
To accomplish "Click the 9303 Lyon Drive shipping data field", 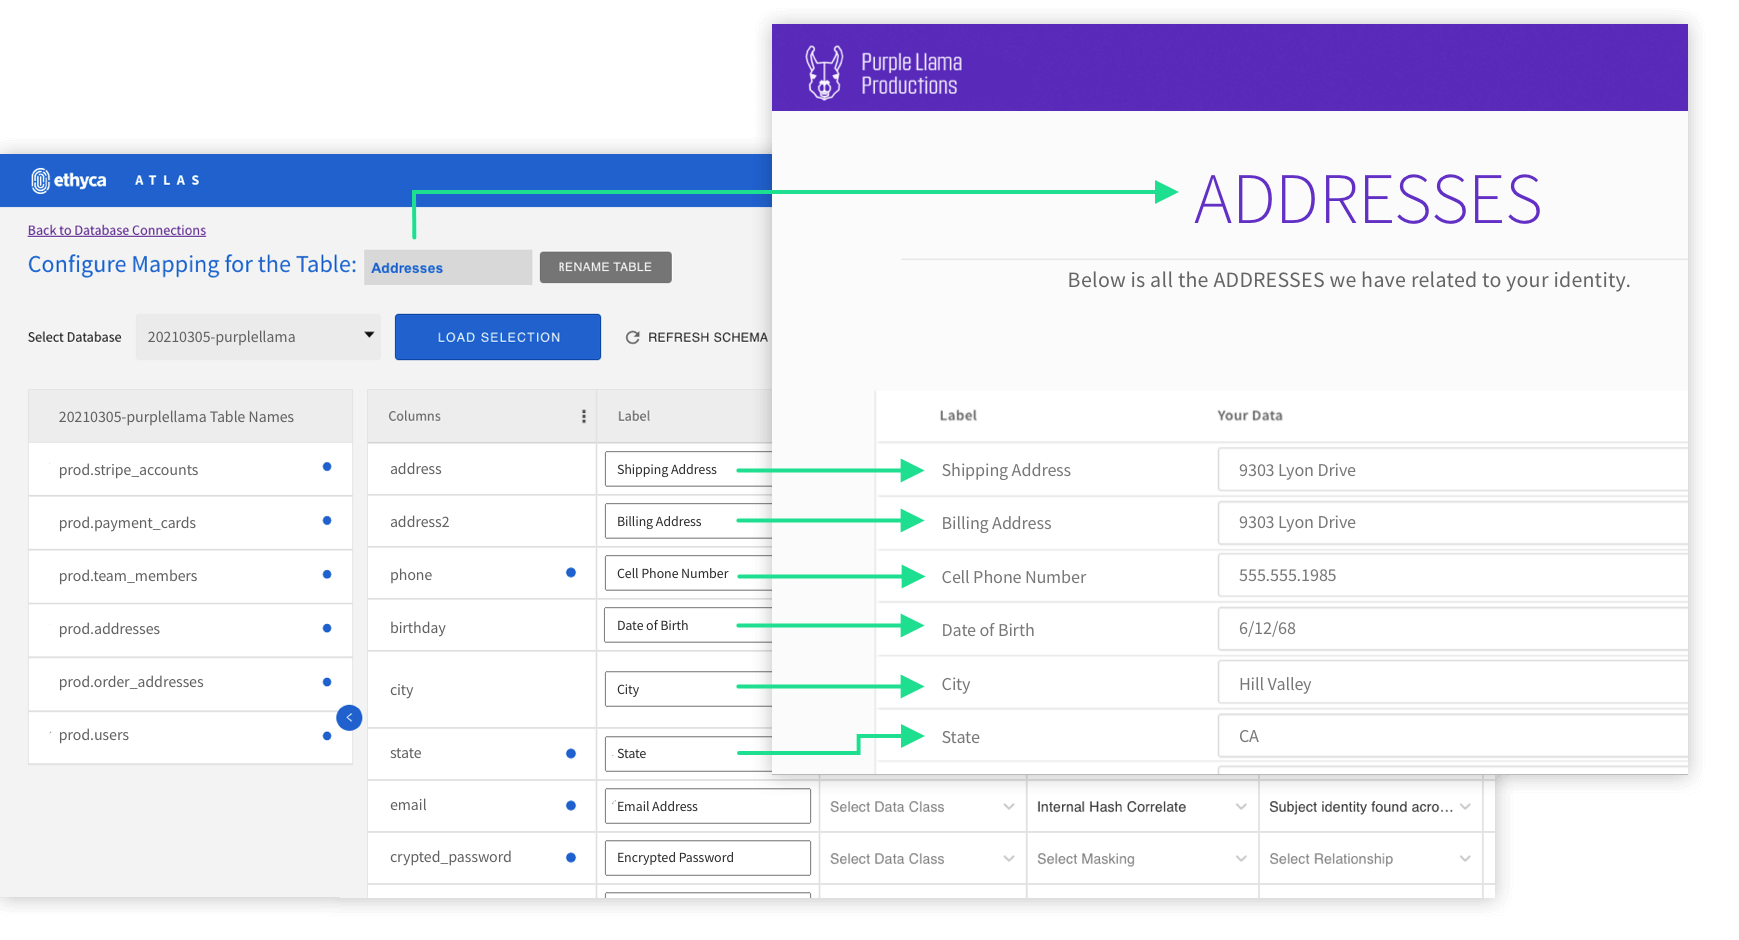I will [1453, 470].
